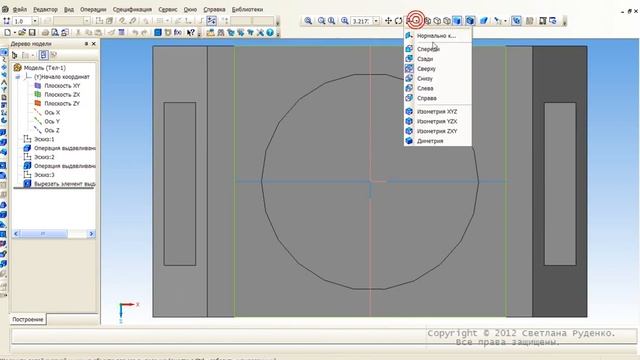Screen dimensions: 640x360
Task: Open the Операции menu
Action: pos(93,9)
